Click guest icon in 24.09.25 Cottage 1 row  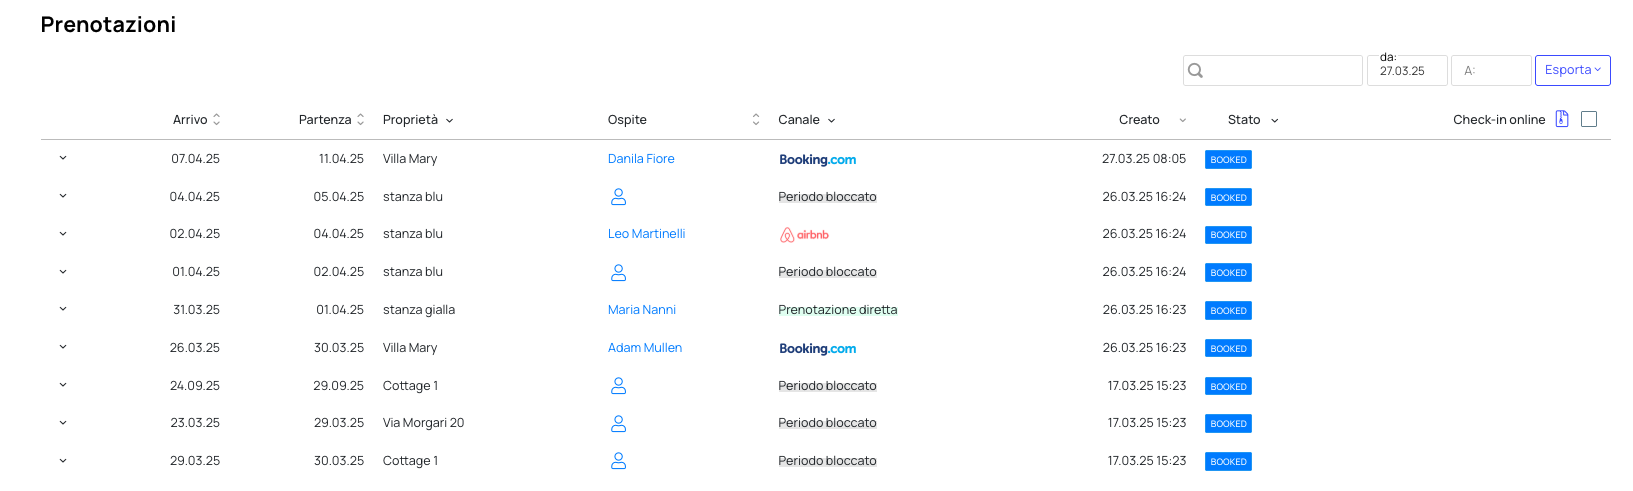pyautogui.click(x=618, y=386)
